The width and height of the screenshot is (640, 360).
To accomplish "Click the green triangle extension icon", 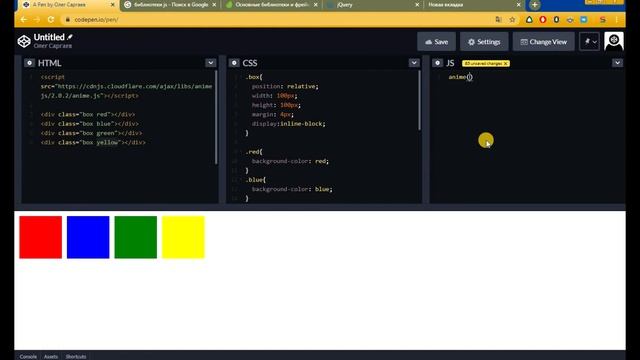I will click(529, 20).
